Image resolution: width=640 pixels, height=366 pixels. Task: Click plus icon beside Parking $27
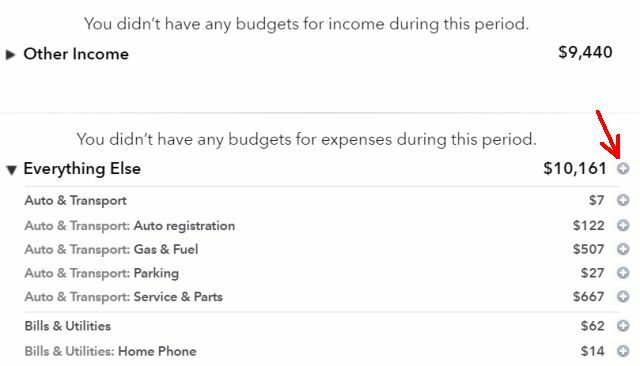tap(623, 273)
